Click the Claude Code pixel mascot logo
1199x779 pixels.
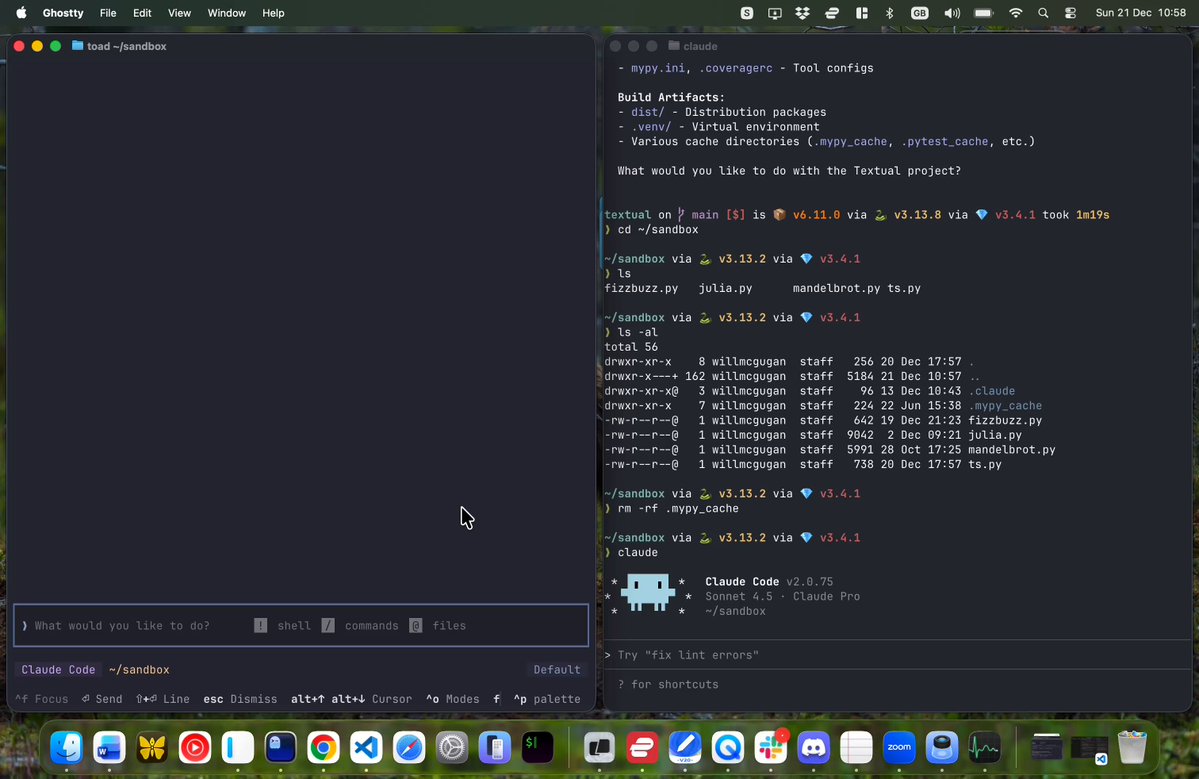click(x=648, y=593)
